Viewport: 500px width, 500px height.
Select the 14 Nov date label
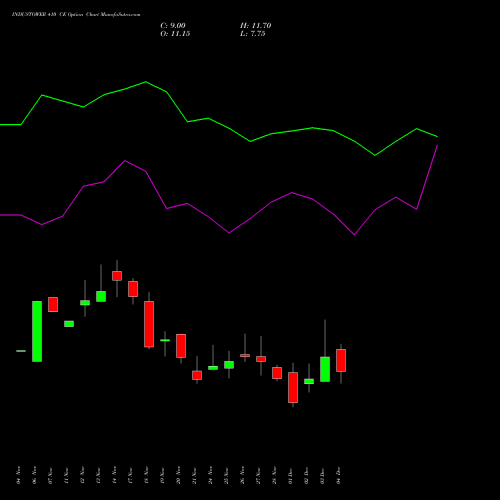click(x=114, y=475)
